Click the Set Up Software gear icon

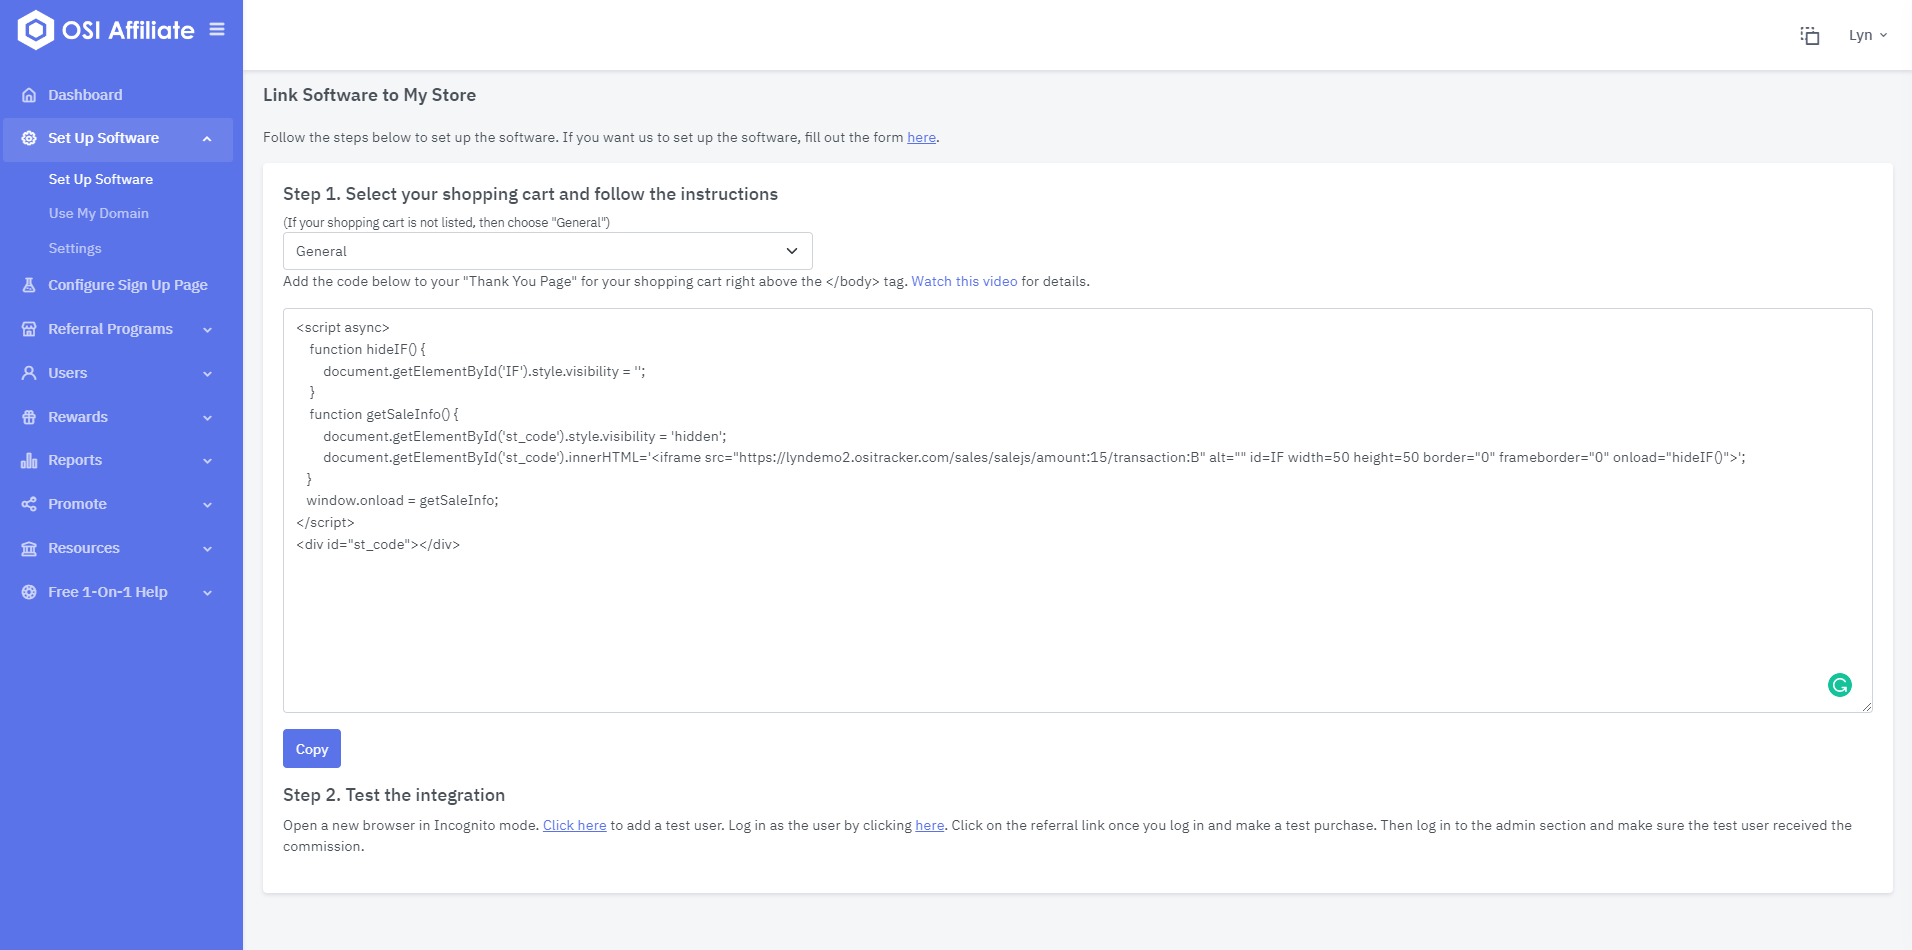click(x=29, y=138)
